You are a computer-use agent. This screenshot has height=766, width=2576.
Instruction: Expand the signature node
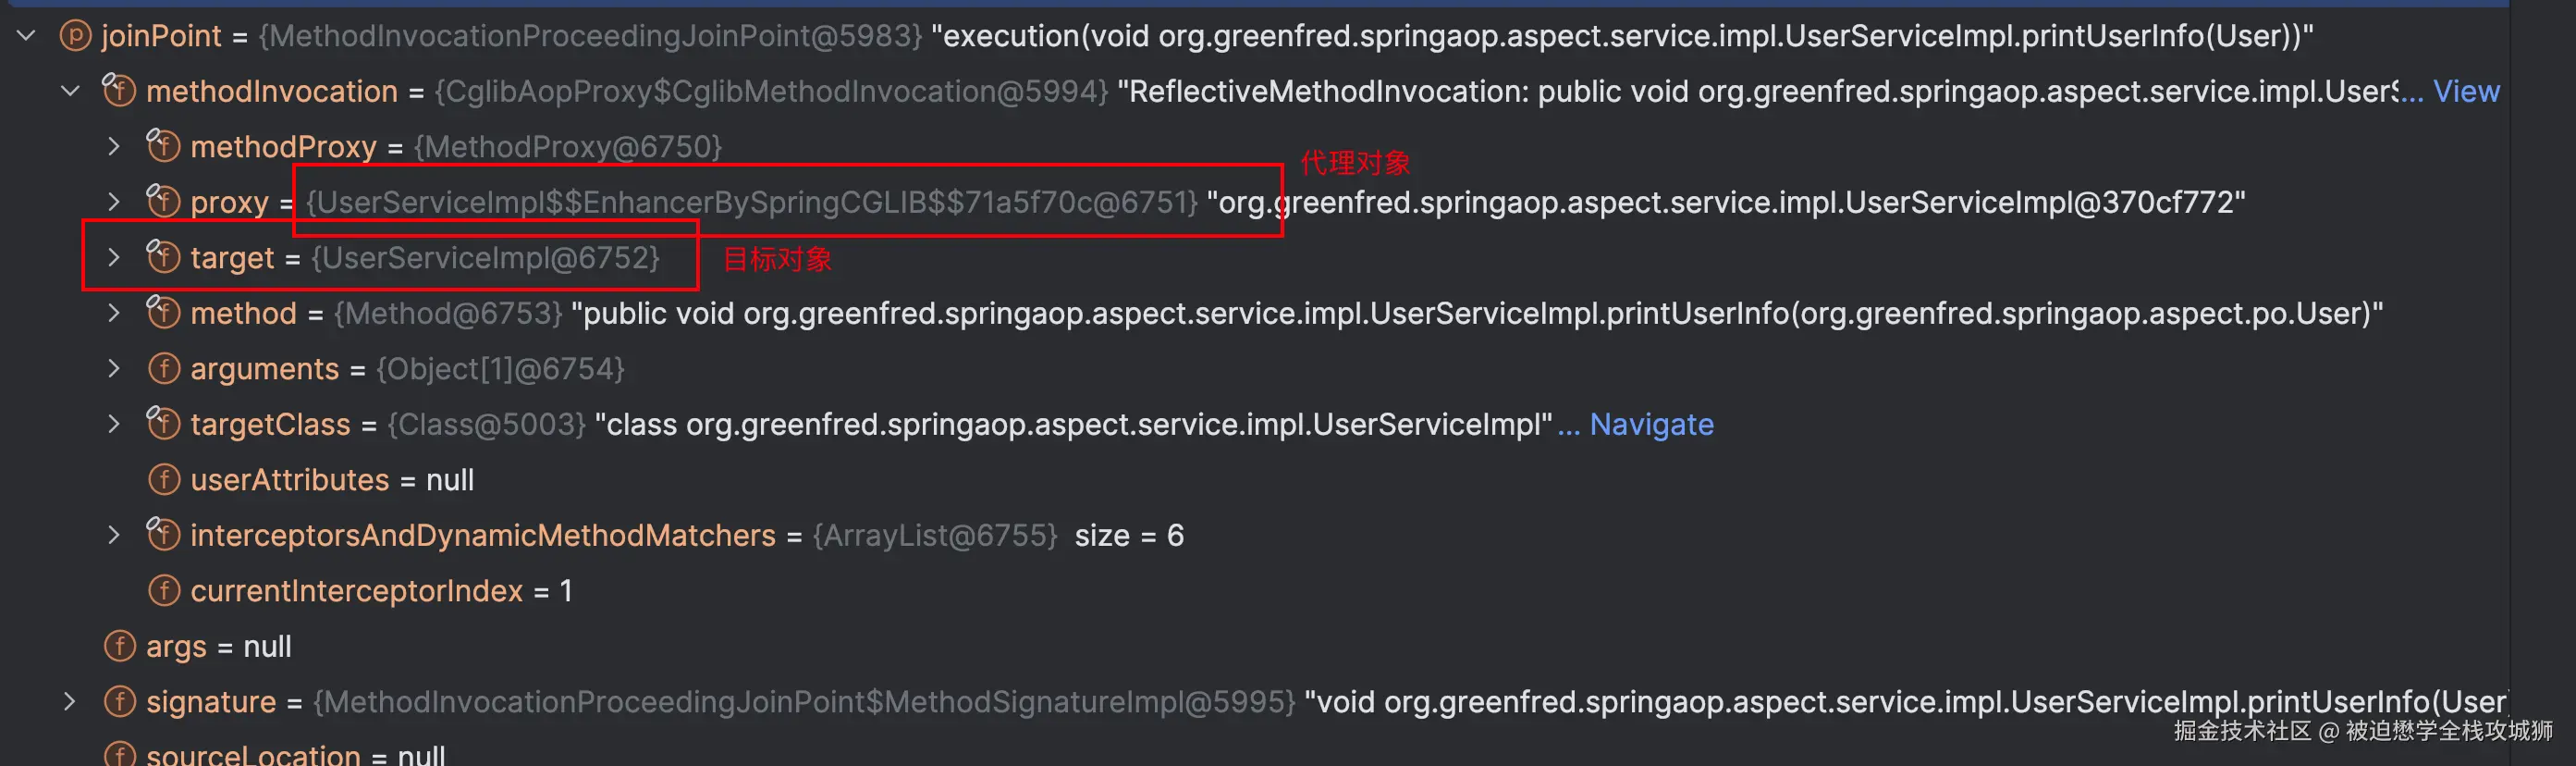[x=70, y=702]
